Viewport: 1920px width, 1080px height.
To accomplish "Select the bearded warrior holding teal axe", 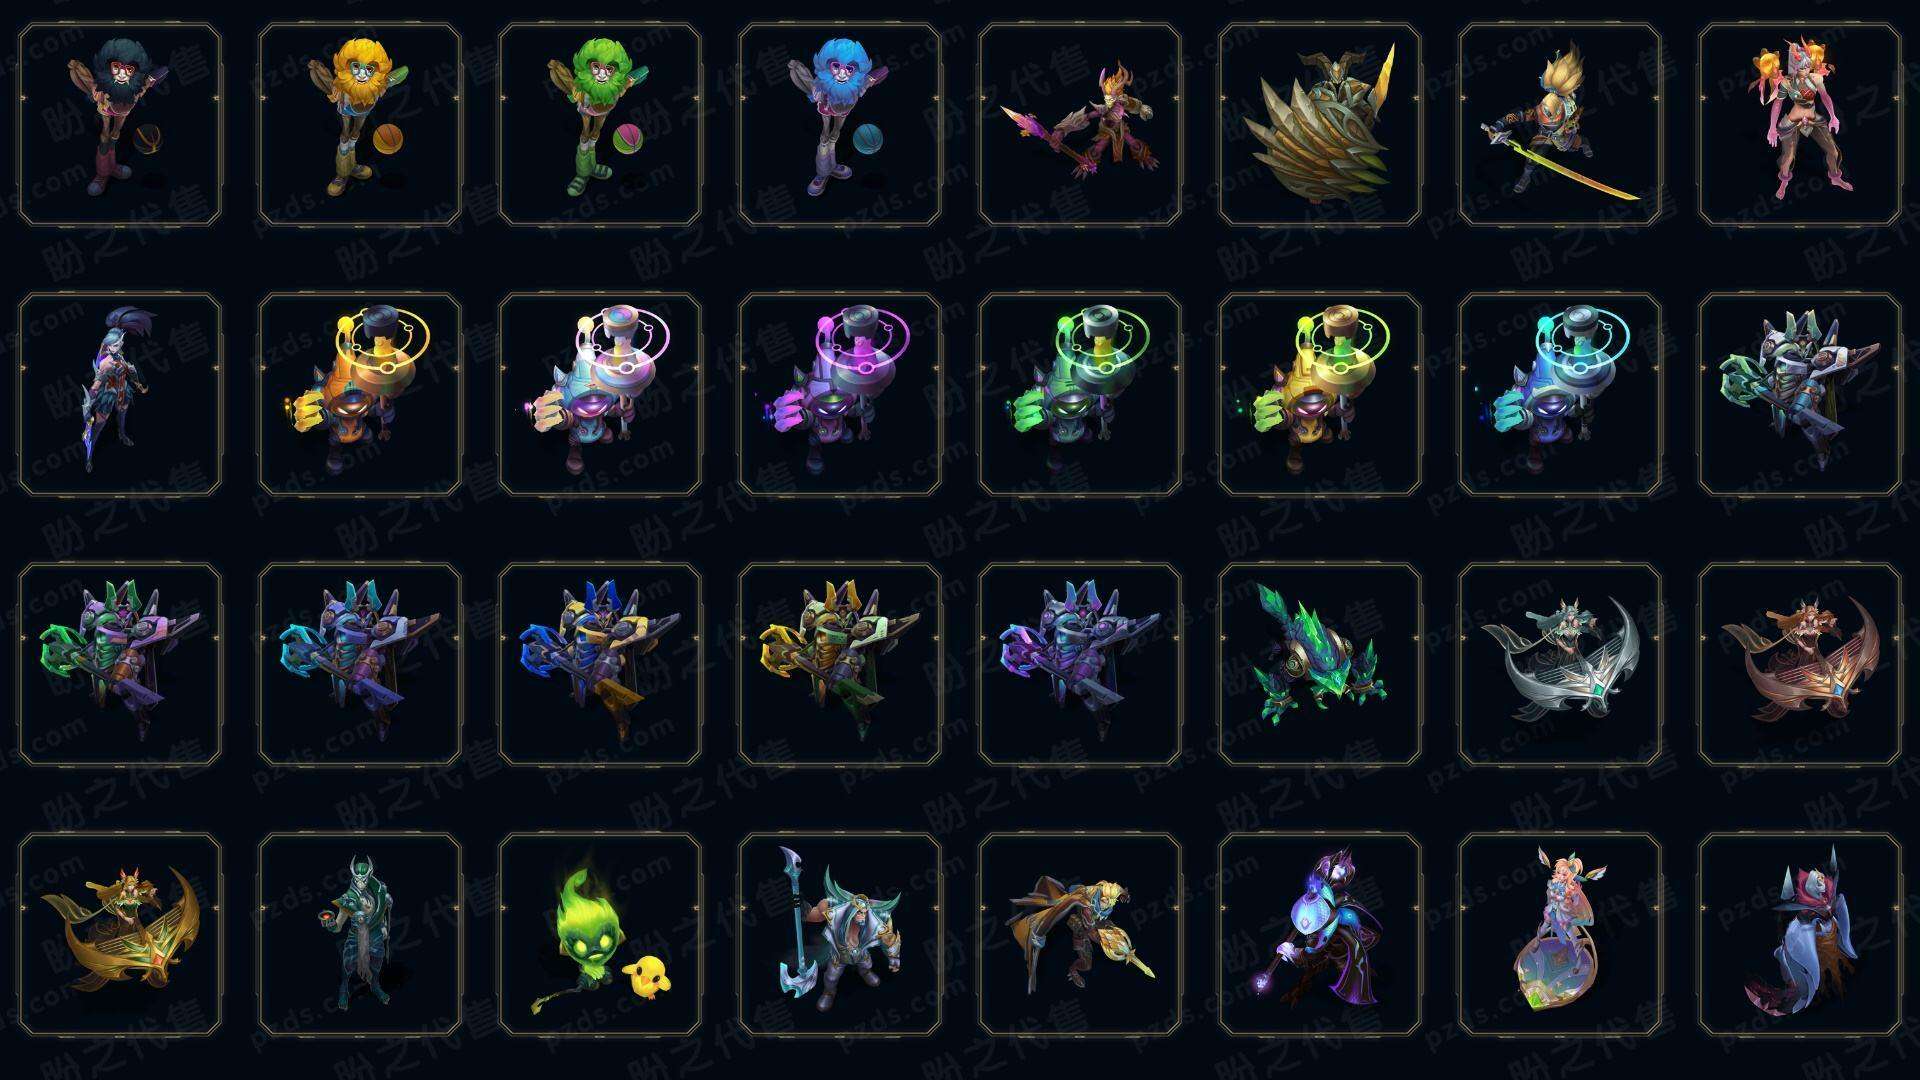I will (x=840, y=934).
